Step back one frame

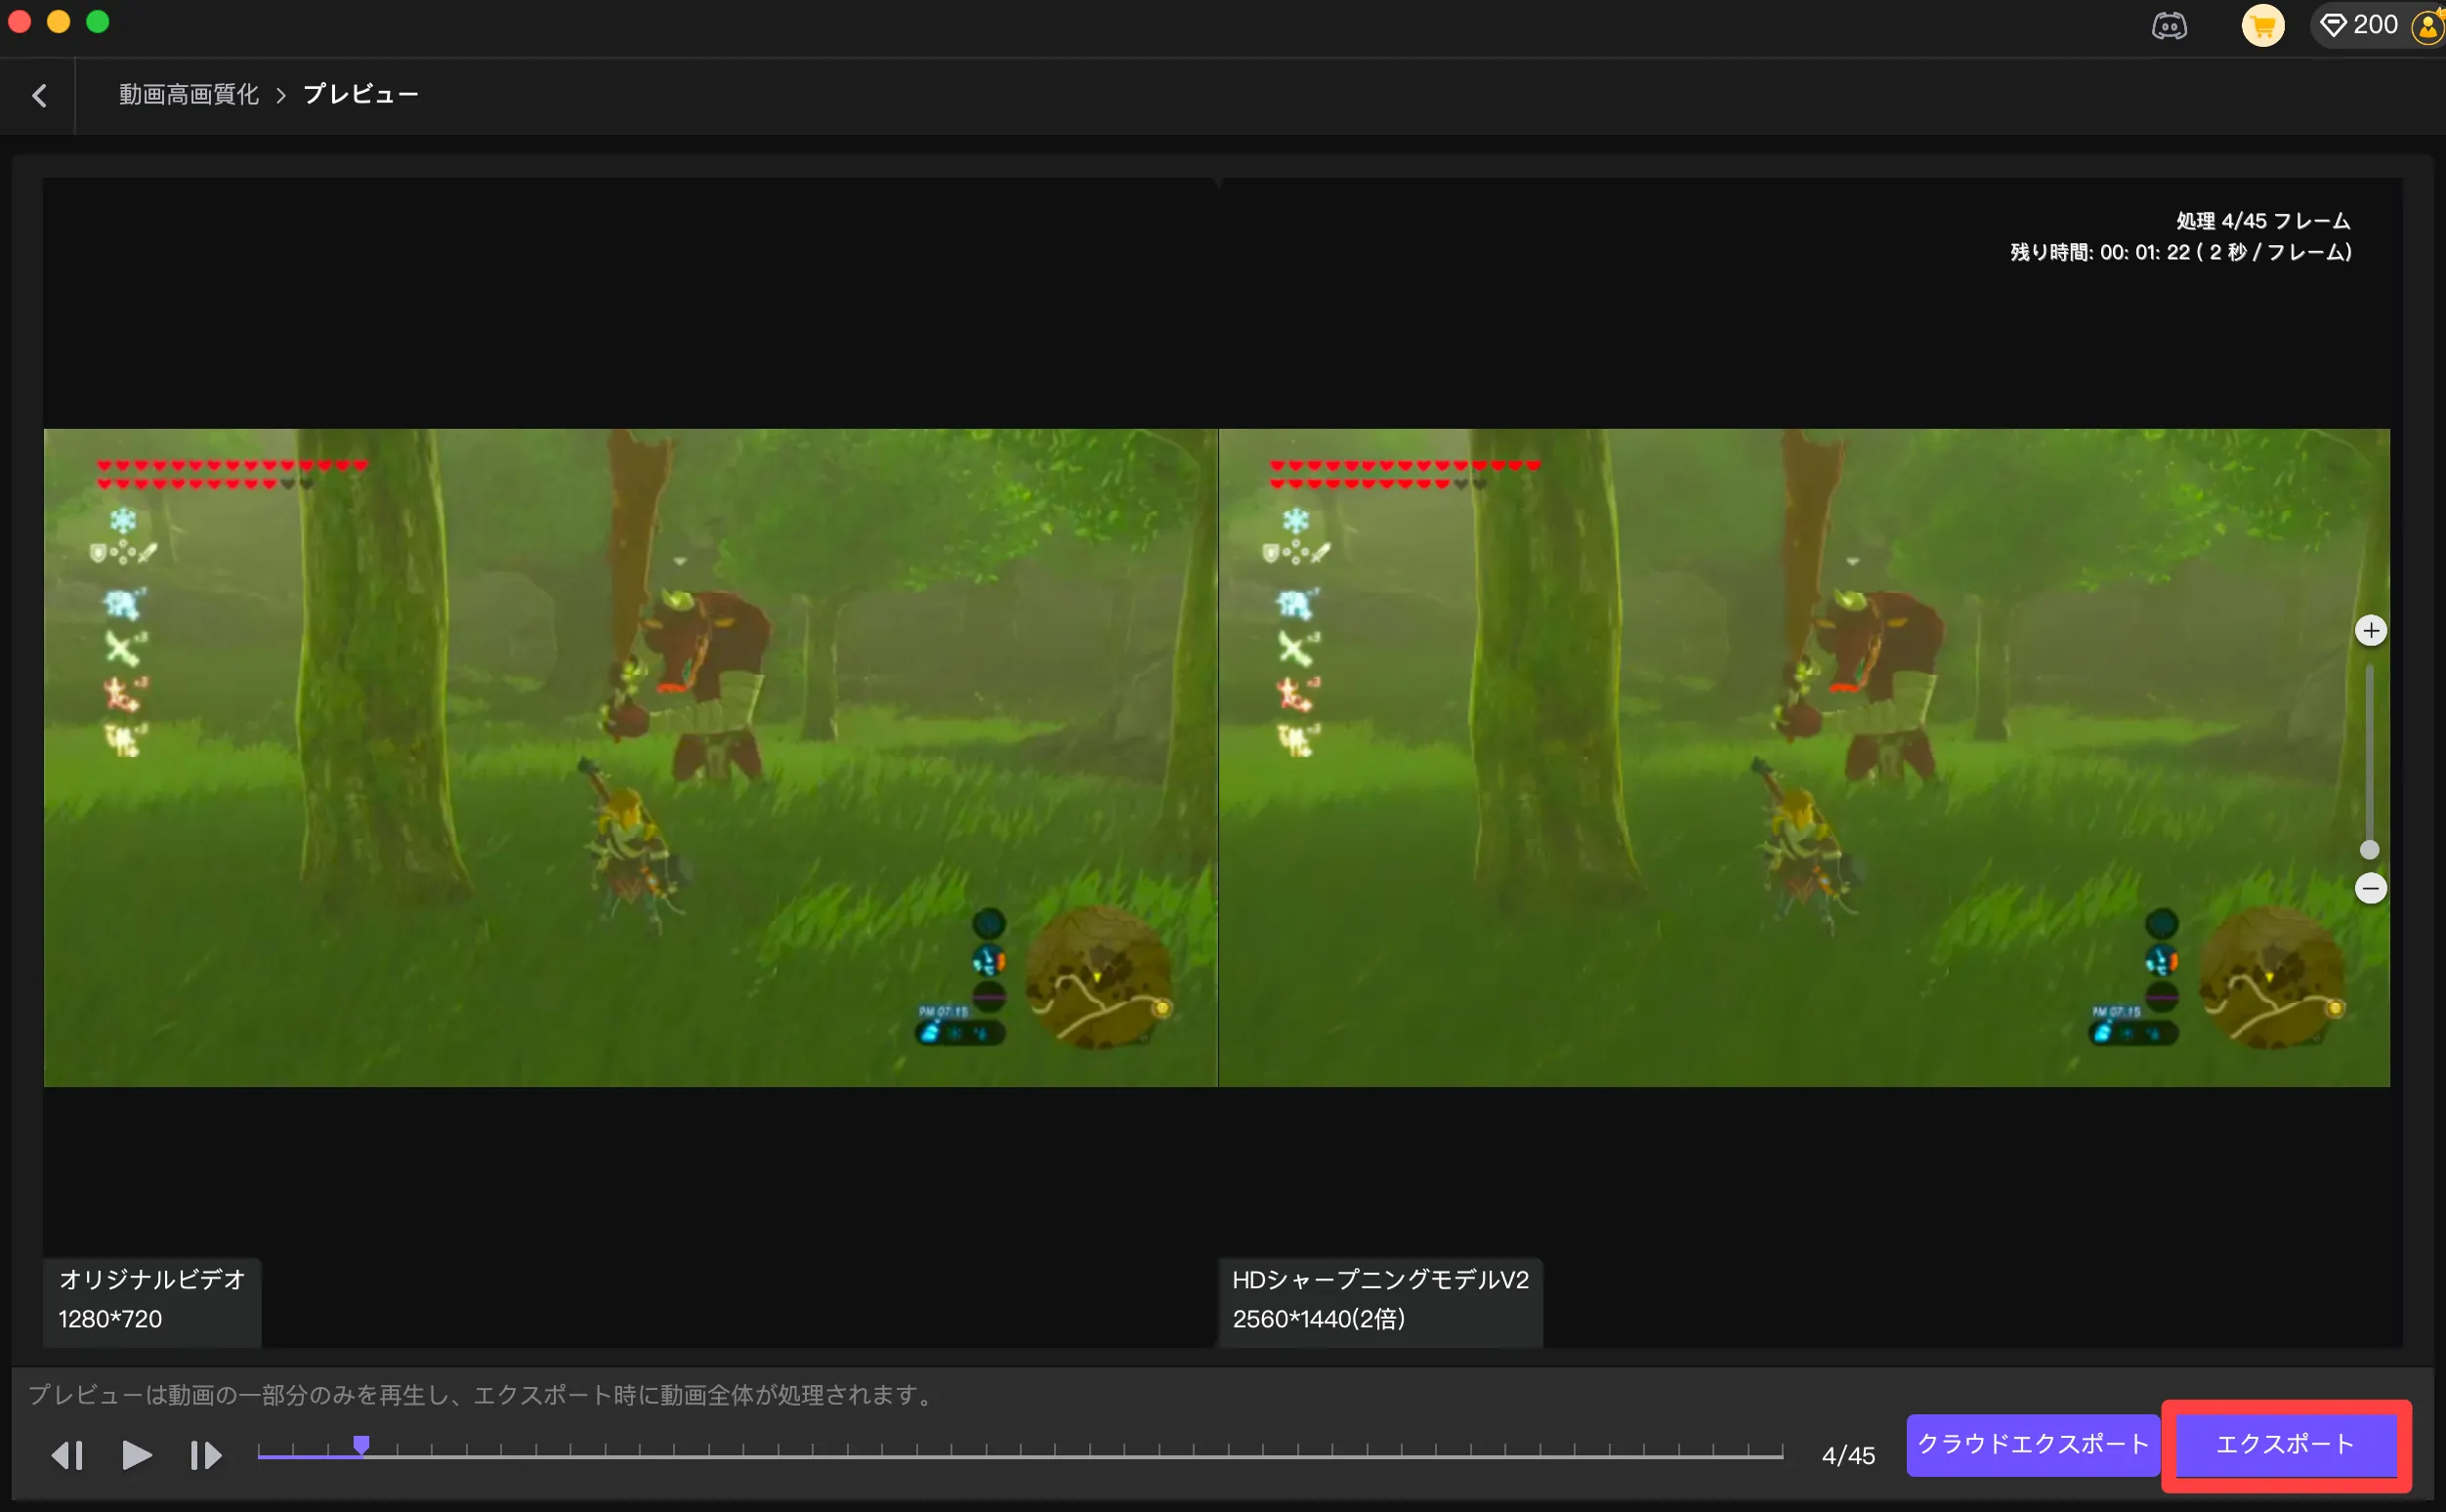click(x=67, y=1455)
